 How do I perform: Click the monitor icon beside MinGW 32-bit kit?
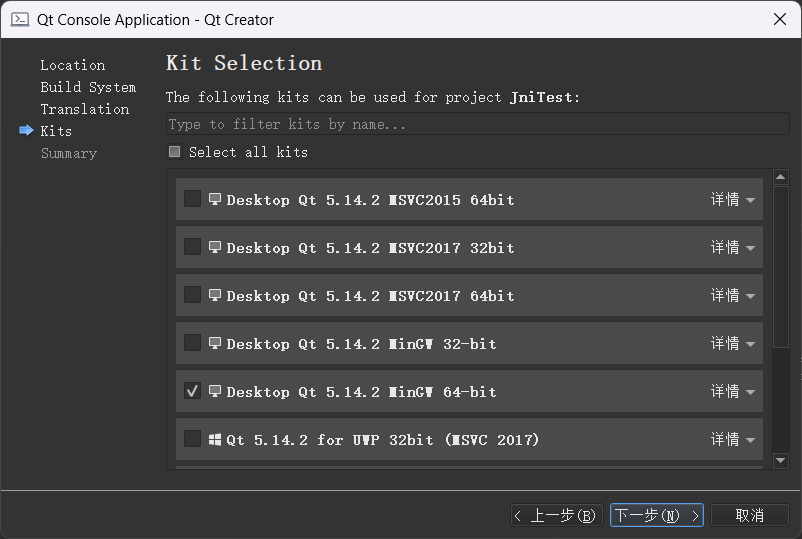[215, 343]
